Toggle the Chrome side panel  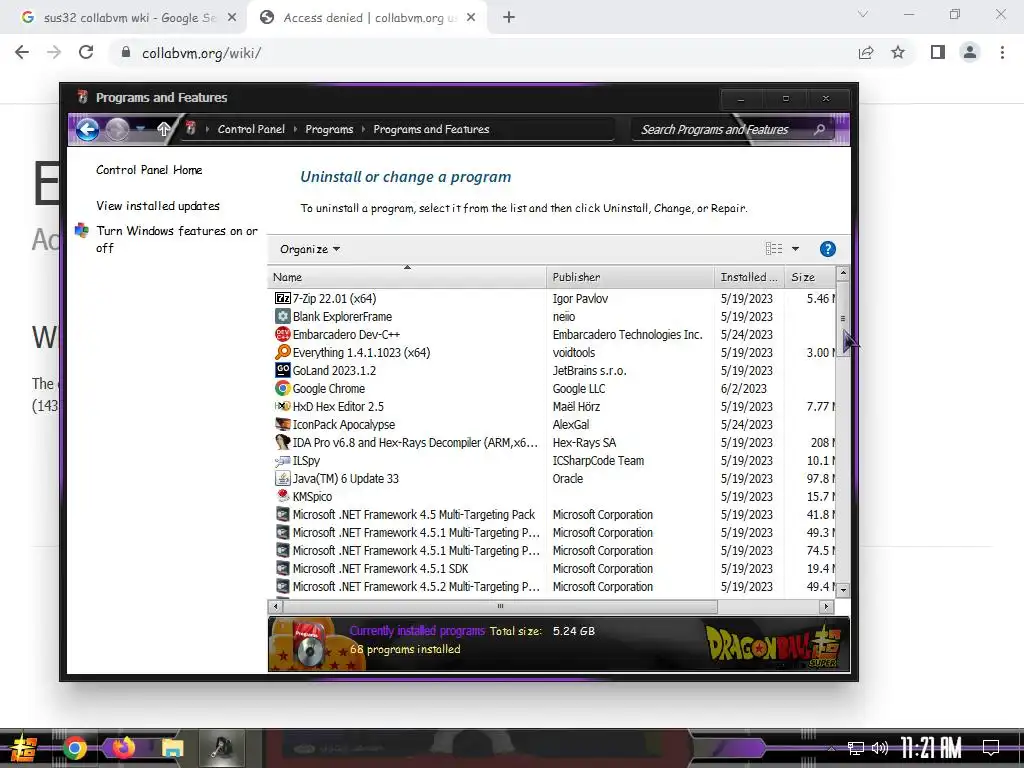(x=938, y=52)
